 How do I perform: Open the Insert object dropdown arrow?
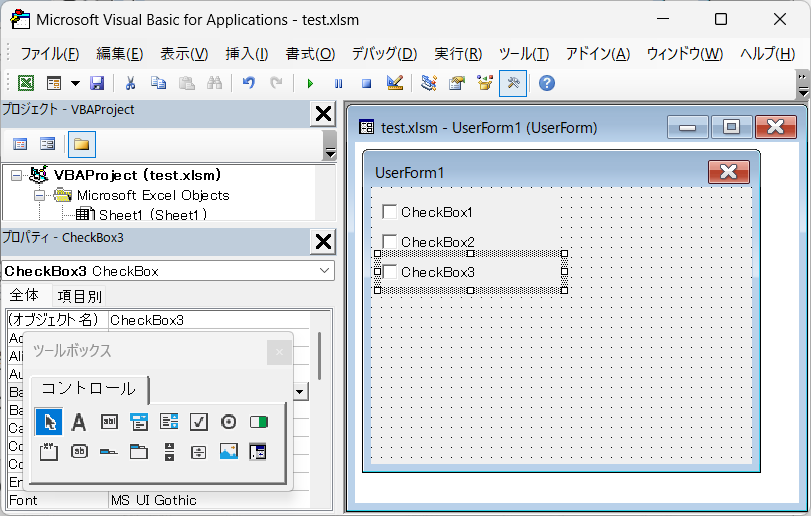(76, 83)
